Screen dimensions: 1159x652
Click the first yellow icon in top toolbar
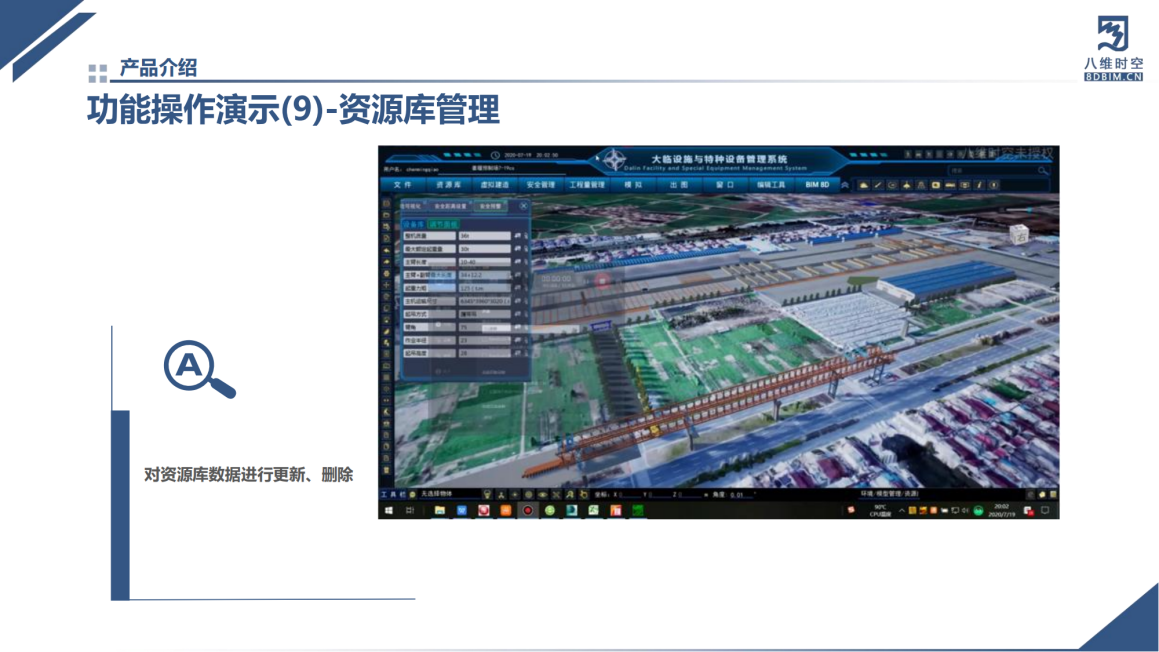pos(862,185)
